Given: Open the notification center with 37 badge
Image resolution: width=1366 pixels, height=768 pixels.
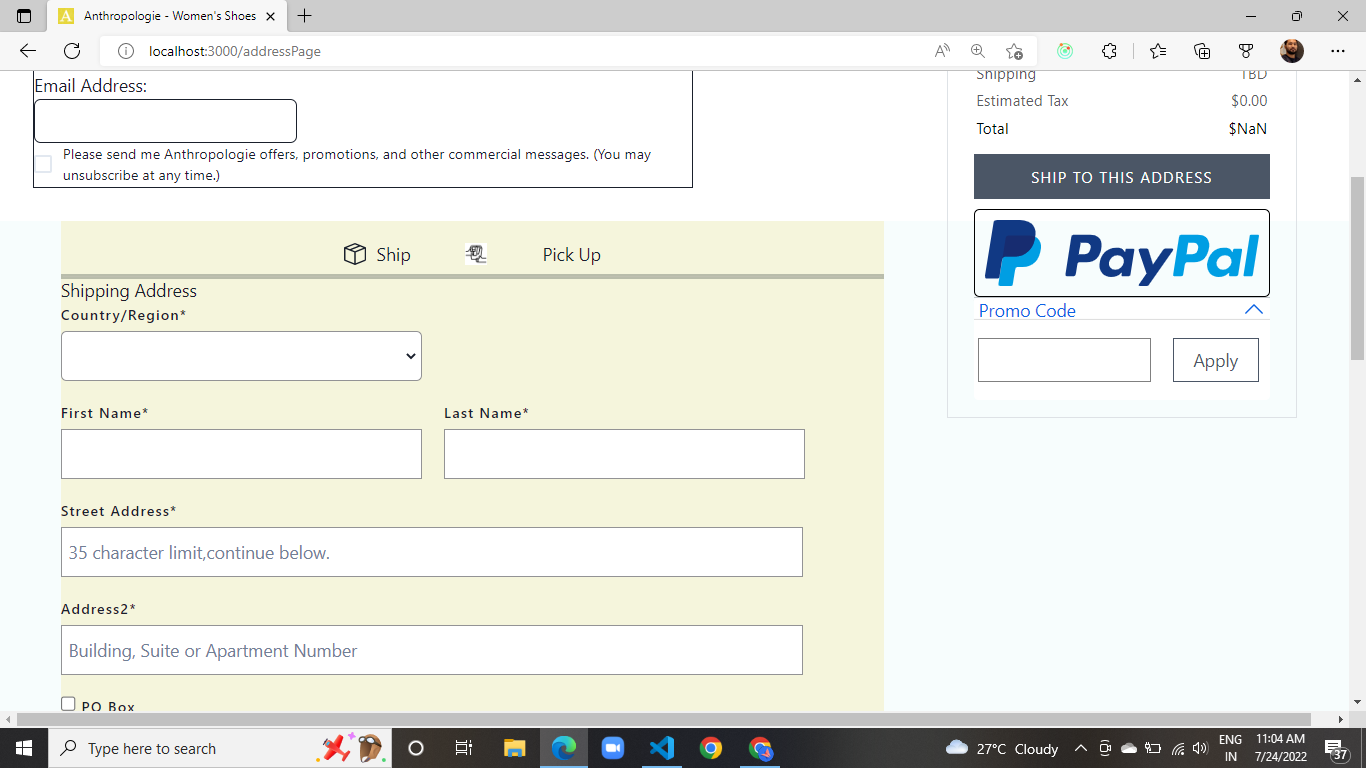Looking at the screenshot, I should point(1337,748).
